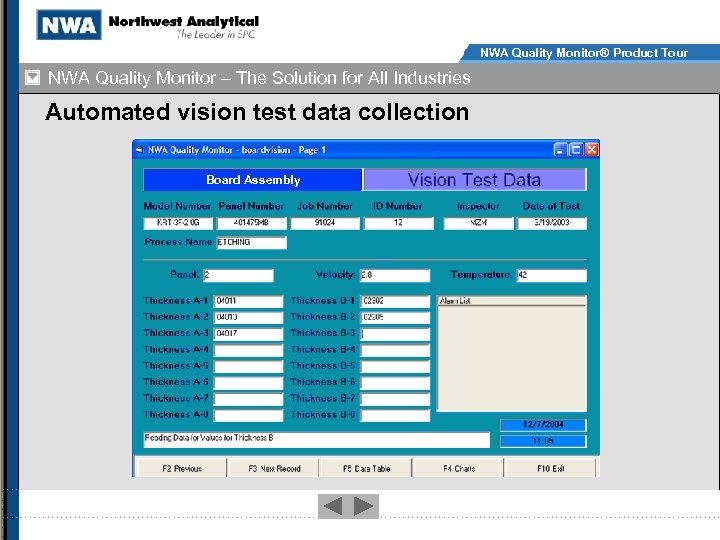
Task: Click the Date of Test field
Action: tap(552, 223)
